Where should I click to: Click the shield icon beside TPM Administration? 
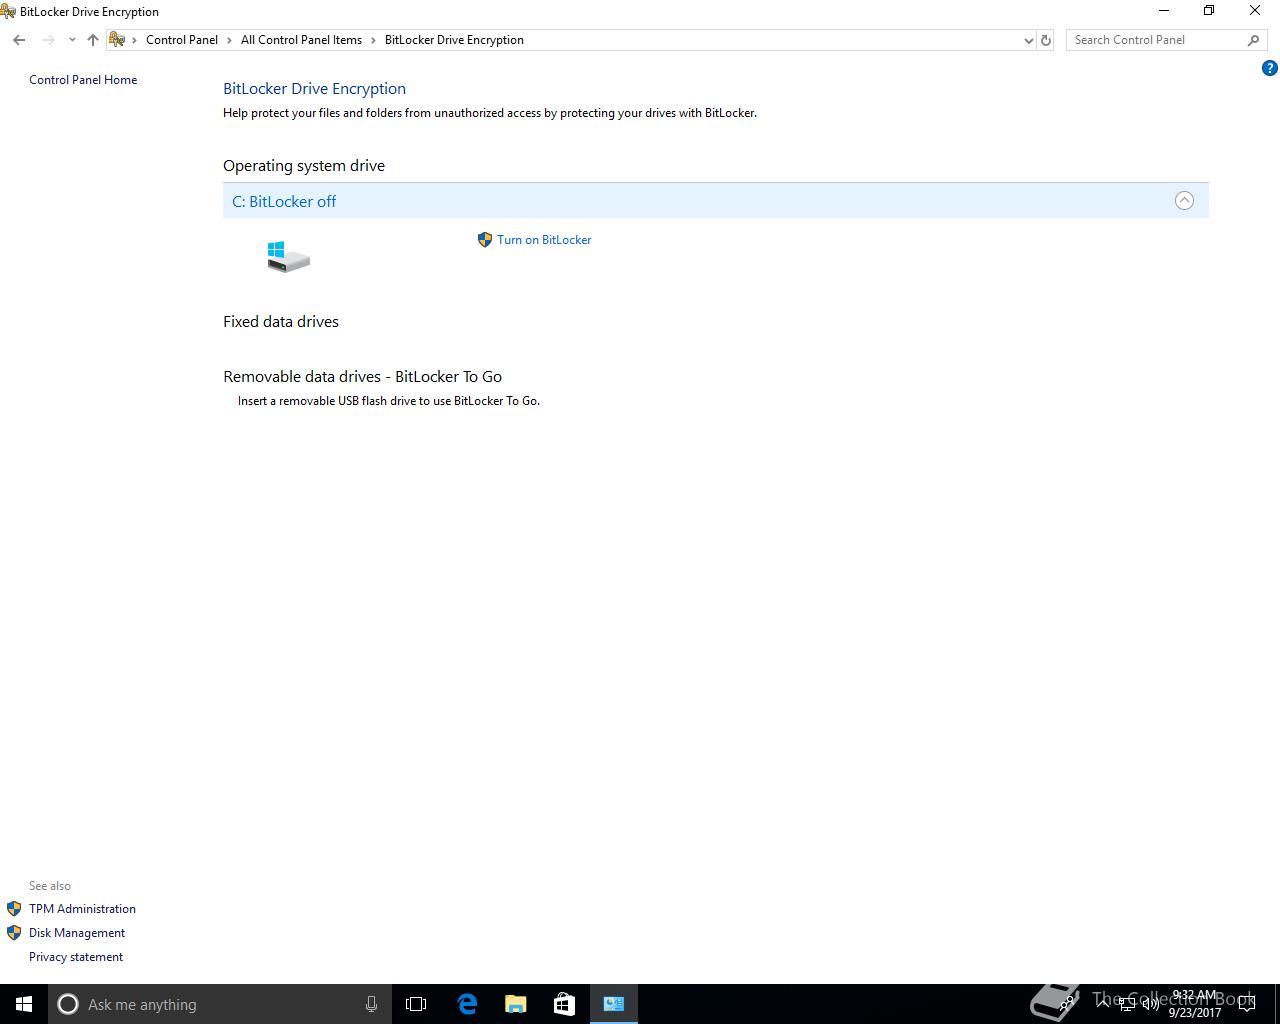14,909
